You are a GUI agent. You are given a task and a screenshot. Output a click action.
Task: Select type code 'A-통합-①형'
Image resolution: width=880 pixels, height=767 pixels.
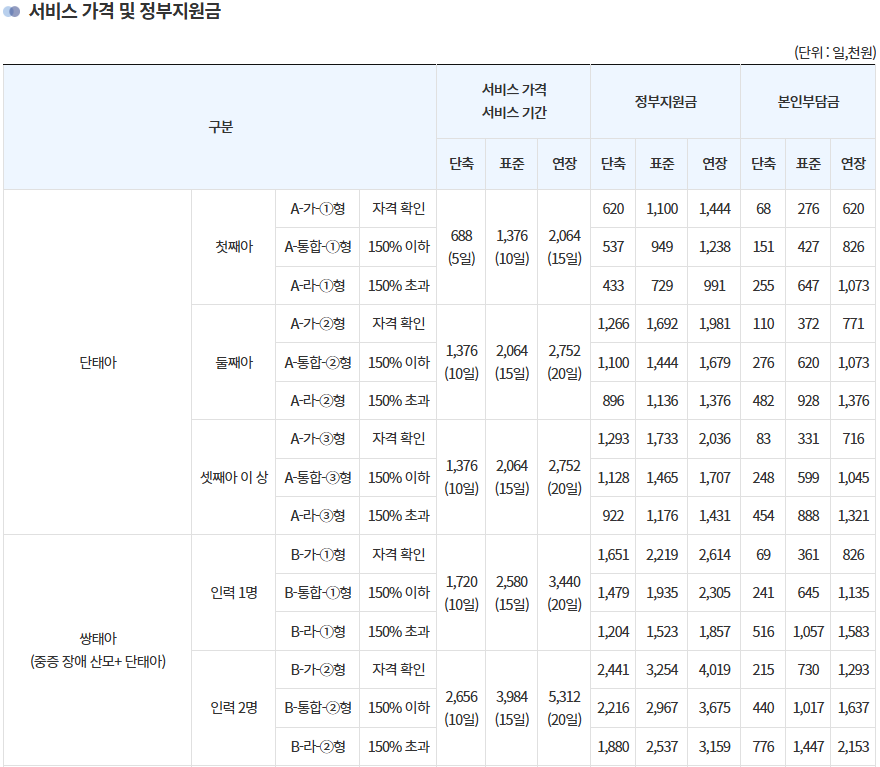coord(318,246)
